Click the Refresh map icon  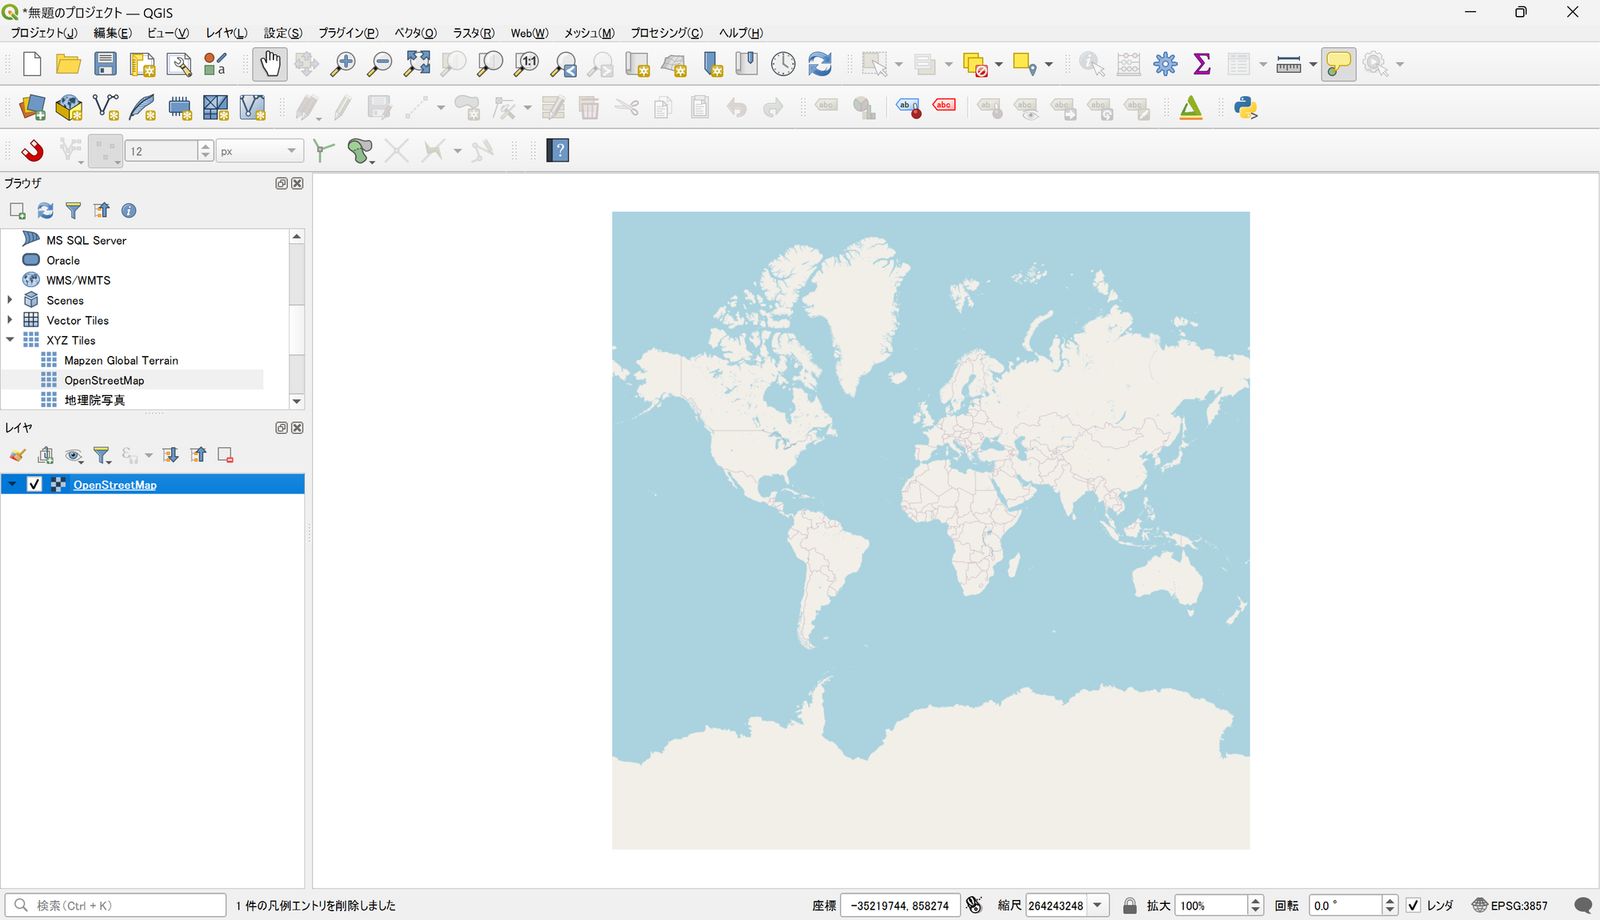tap(820, 64)
